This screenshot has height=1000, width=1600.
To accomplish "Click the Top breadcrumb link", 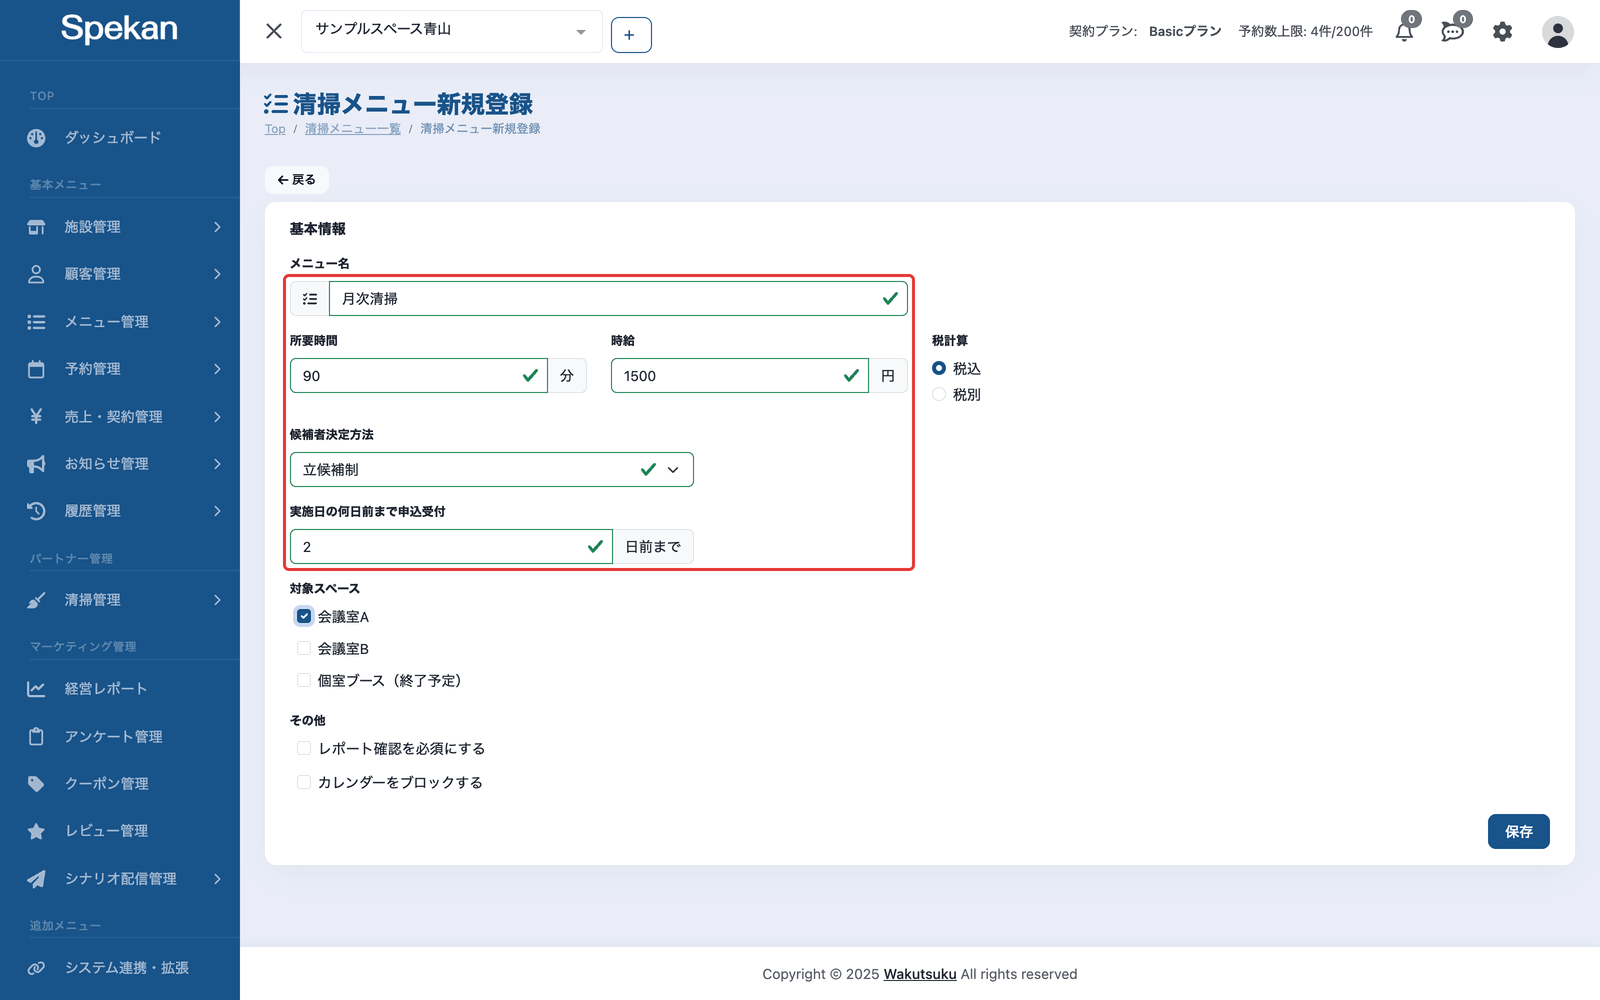I will click(275, 129).
